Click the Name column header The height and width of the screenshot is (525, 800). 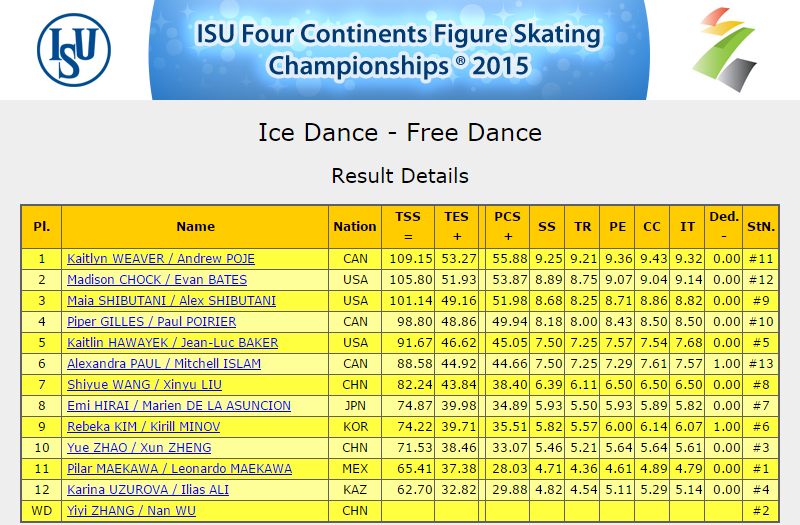click(195, 227)
